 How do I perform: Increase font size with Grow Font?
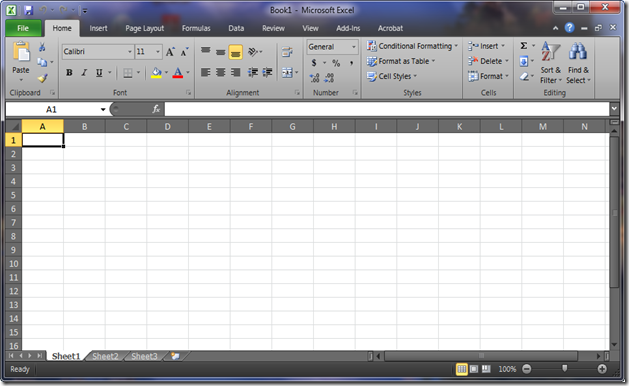coord(170,52)
